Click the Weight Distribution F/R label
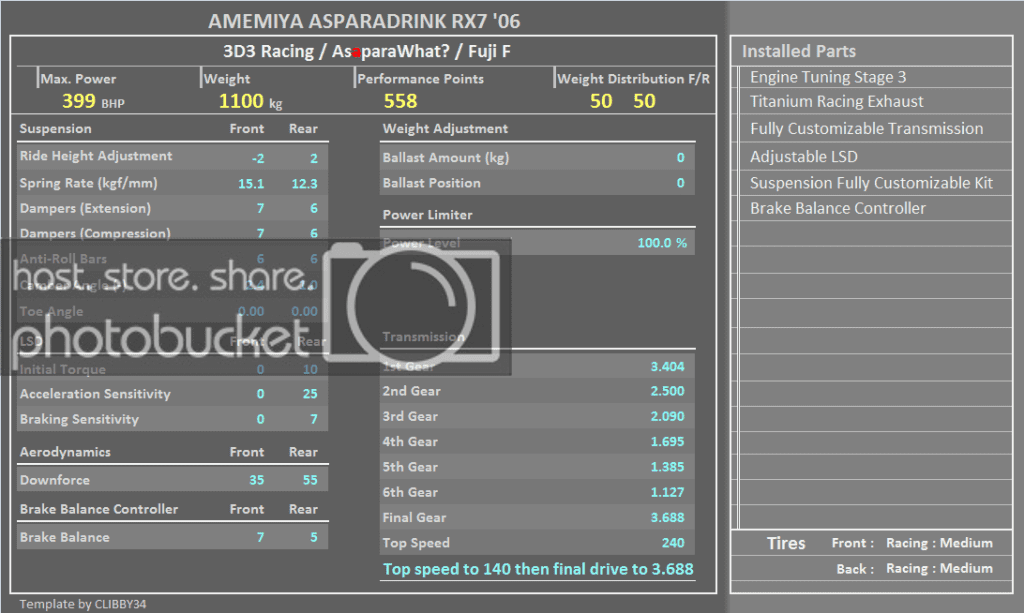Image resolution: width=1024 pixels, height=613 pixels. (x=633, y=79)
